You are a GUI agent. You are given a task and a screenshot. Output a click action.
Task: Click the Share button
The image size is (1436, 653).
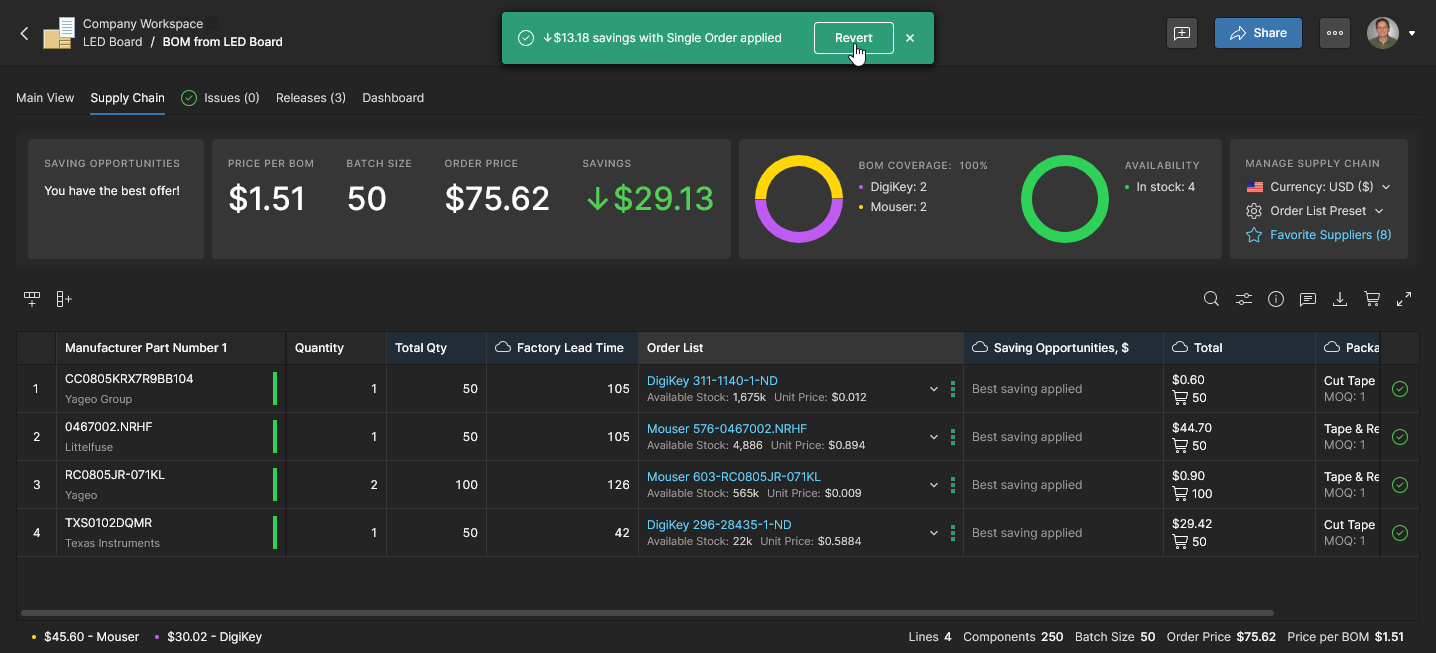click(1257, 33)
